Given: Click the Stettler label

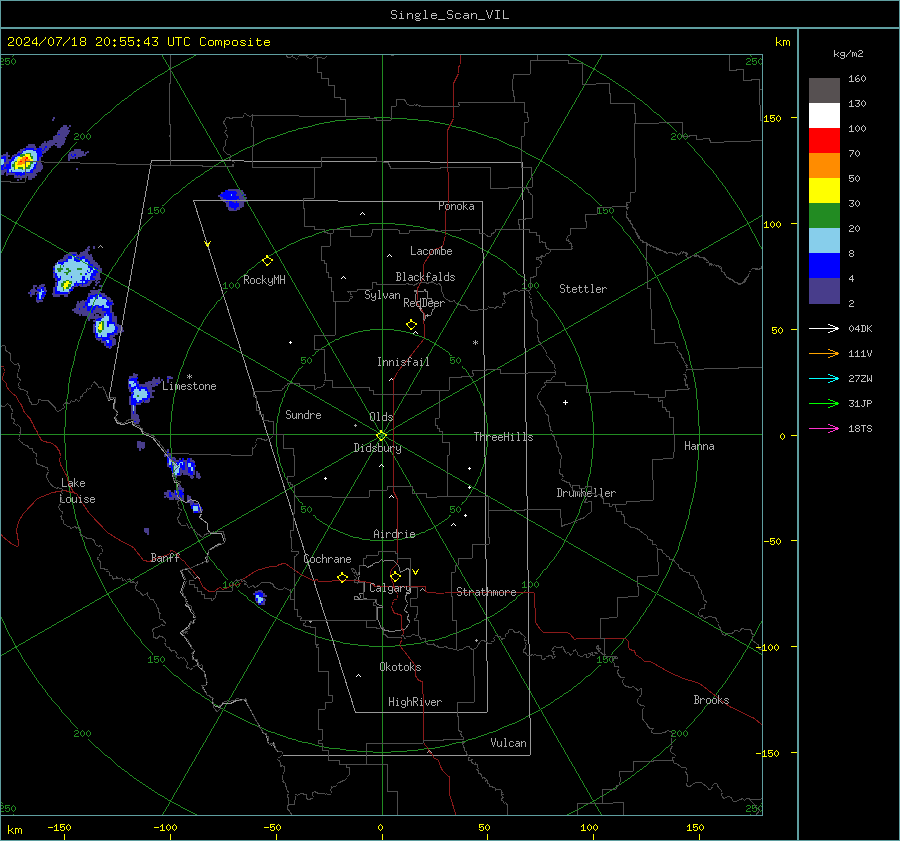Looking at the screenshot, I should click(x=583, y=289).
